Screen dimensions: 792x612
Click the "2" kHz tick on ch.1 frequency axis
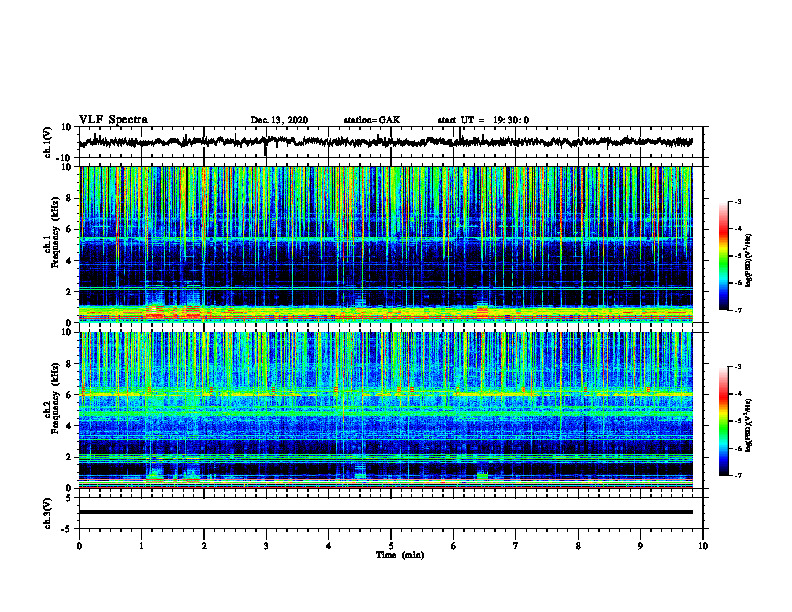(x=69, y=292)
